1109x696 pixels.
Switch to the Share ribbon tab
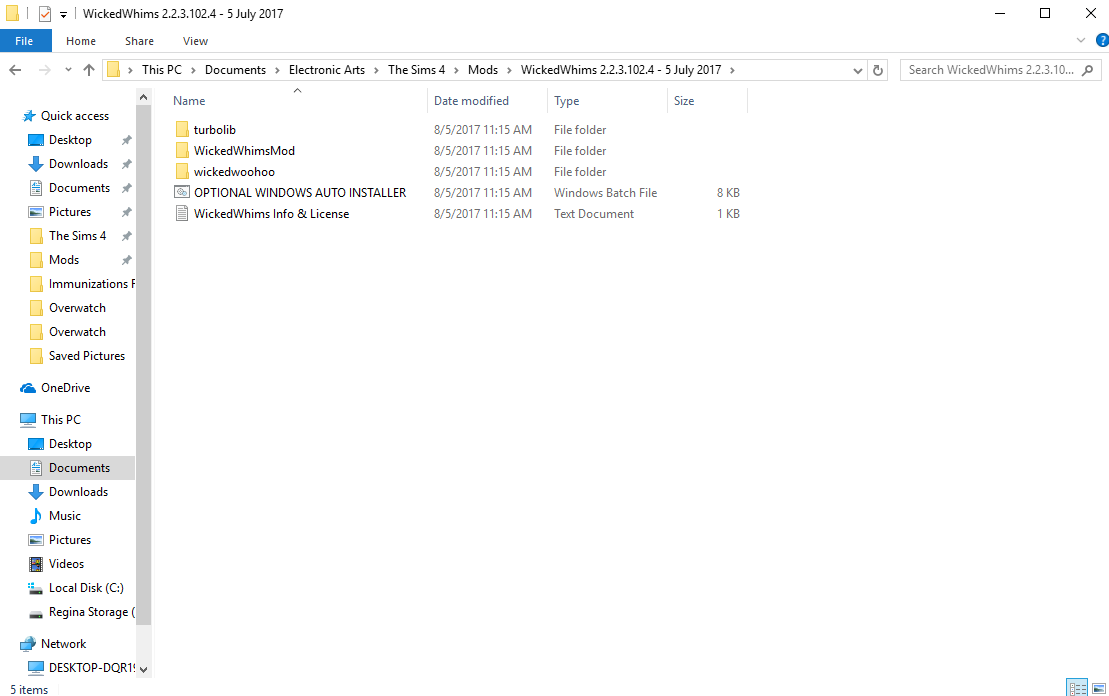click(139, 41)
